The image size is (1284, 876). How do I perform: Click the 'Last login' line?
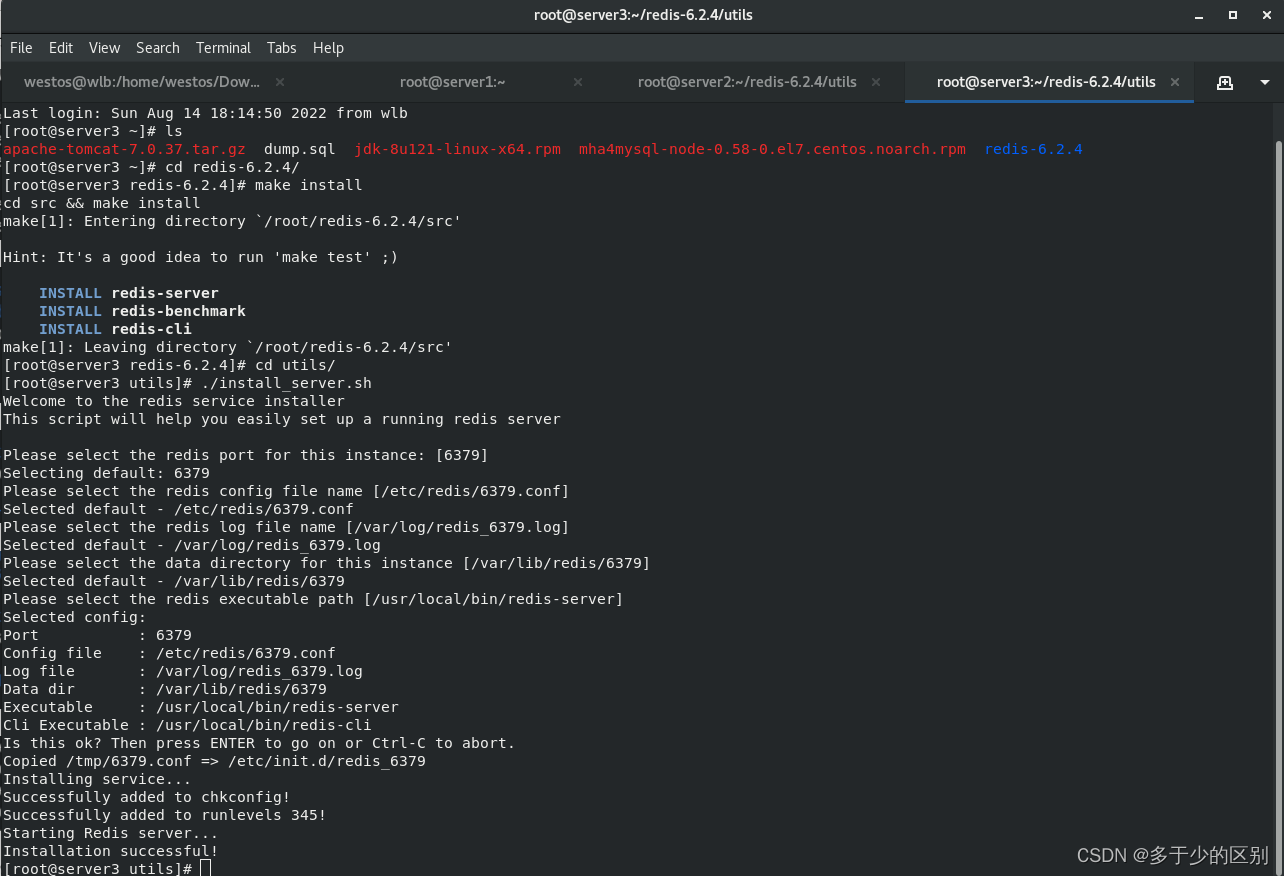205,113
